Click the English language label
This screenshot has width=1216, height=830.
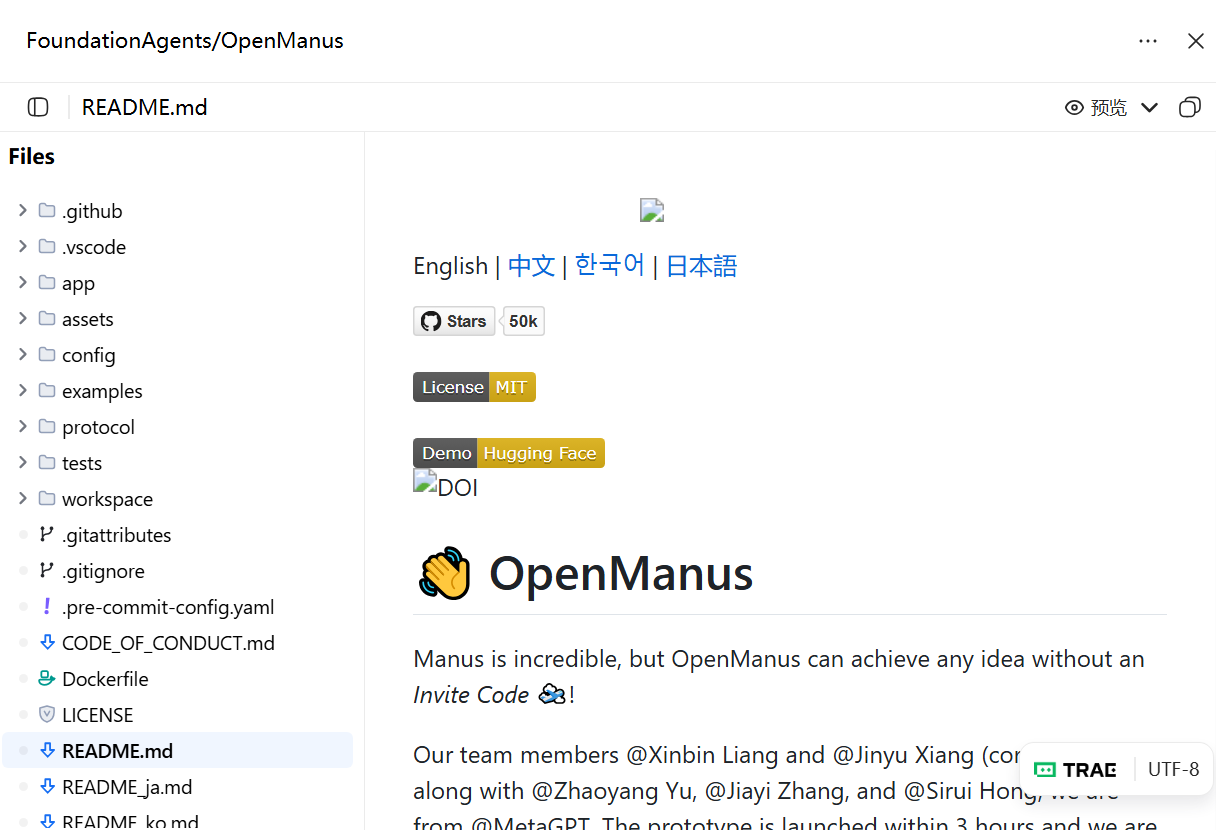coord(450,266)
